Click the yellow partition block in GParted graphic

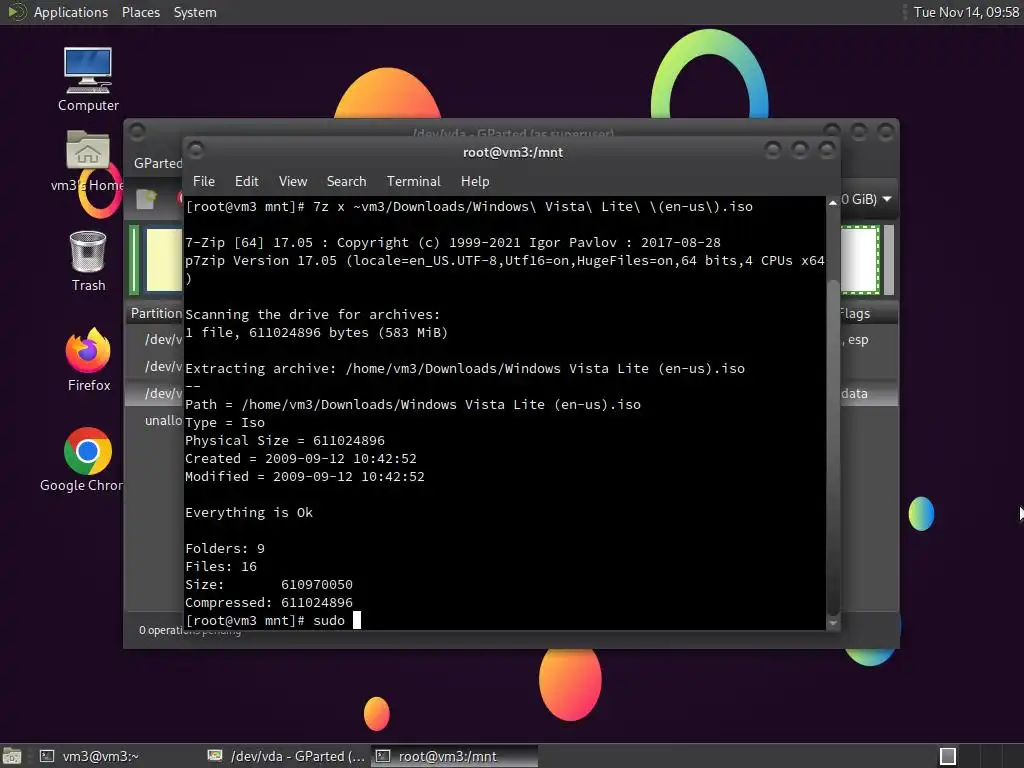tap(163, 260)
